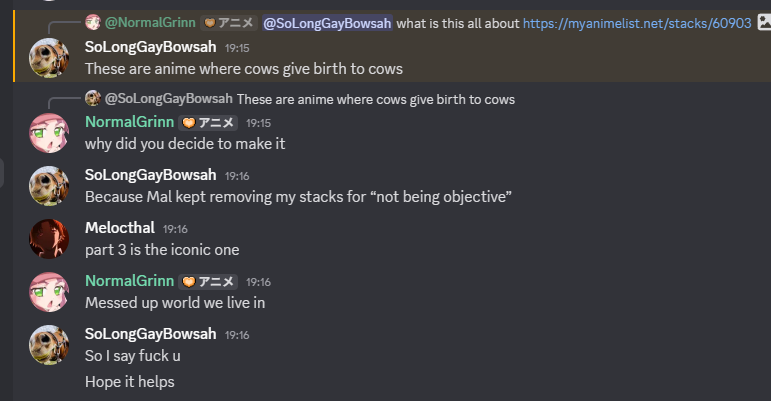
Task: Click the "part 3 is the iconic one" message
Action: pyautogui.click(x=162, y=249)
